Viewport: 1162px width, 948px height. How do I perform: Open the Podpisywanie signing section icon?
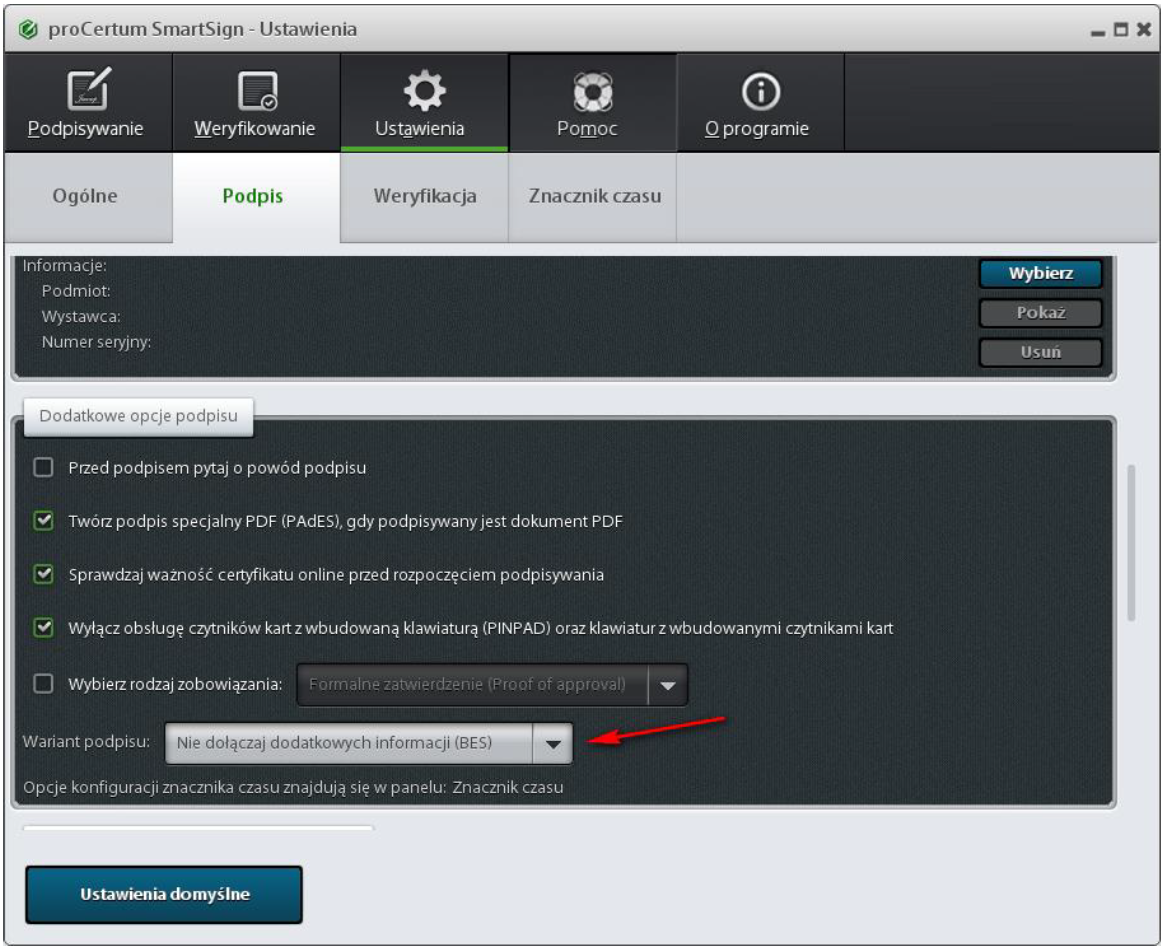(x=87, y=90)
